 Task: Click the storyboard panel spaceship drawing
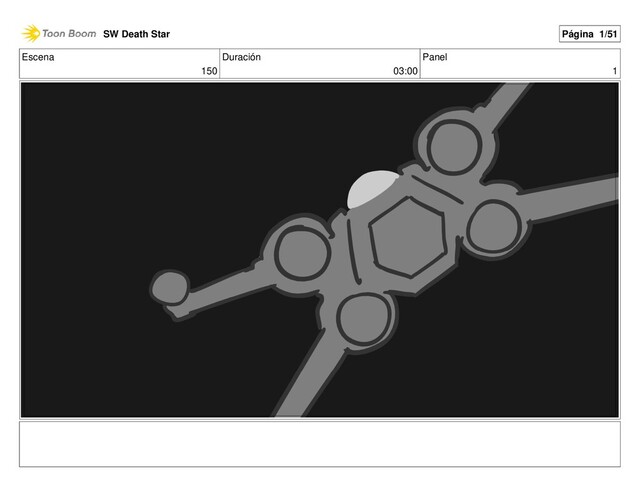tap(320, 250)
